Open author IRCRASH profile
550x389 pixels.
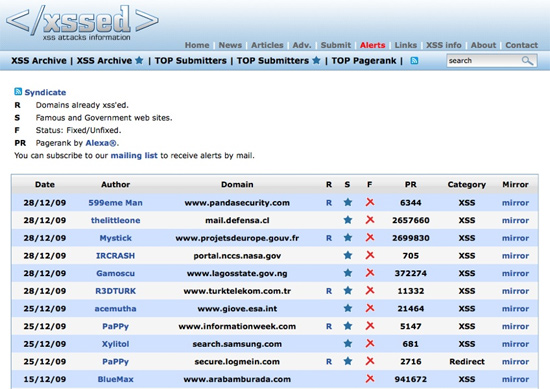pyautogui.click(x=115, y=256)
